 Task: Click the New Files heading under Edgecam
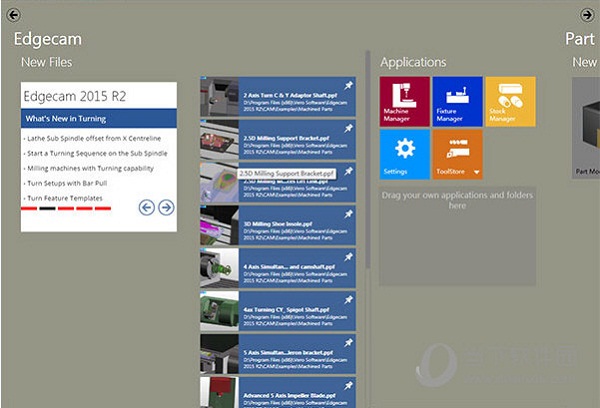pos(47,62)
